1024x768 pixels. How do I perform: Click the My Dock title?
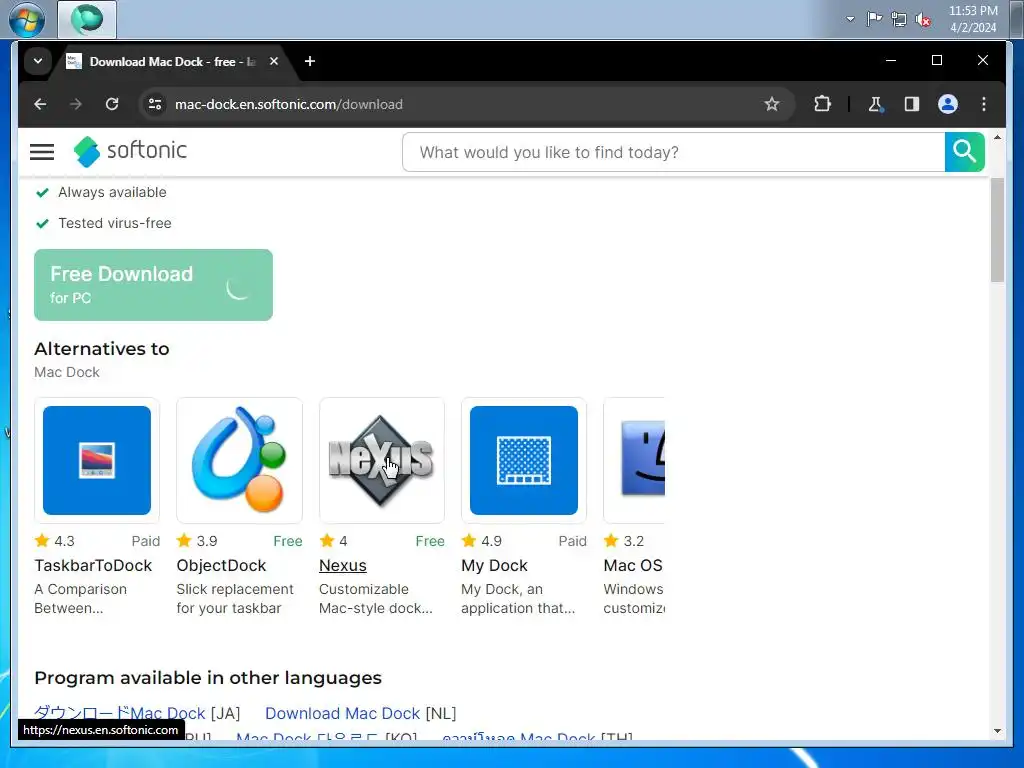[x=494, y=566]
